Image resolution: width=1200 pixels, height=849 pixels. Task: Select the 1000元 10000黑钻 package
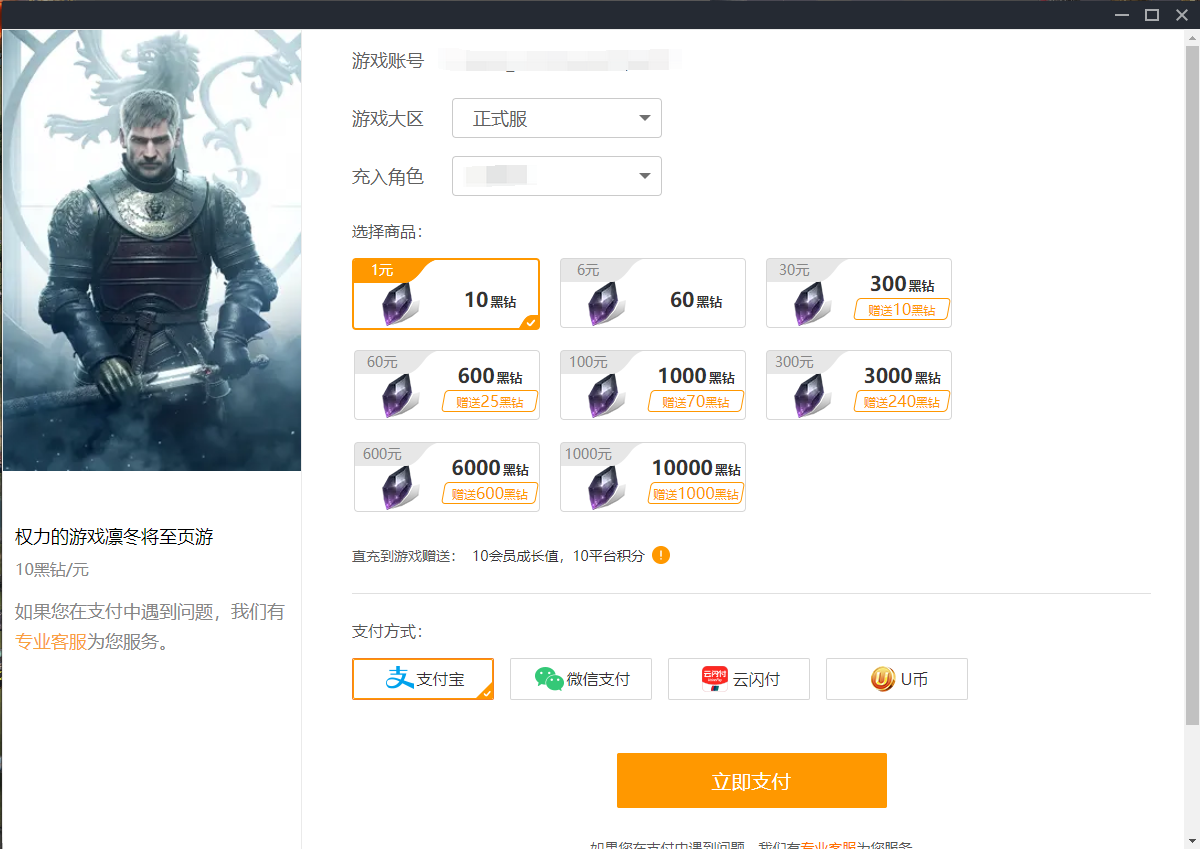(x=653, y=477)
